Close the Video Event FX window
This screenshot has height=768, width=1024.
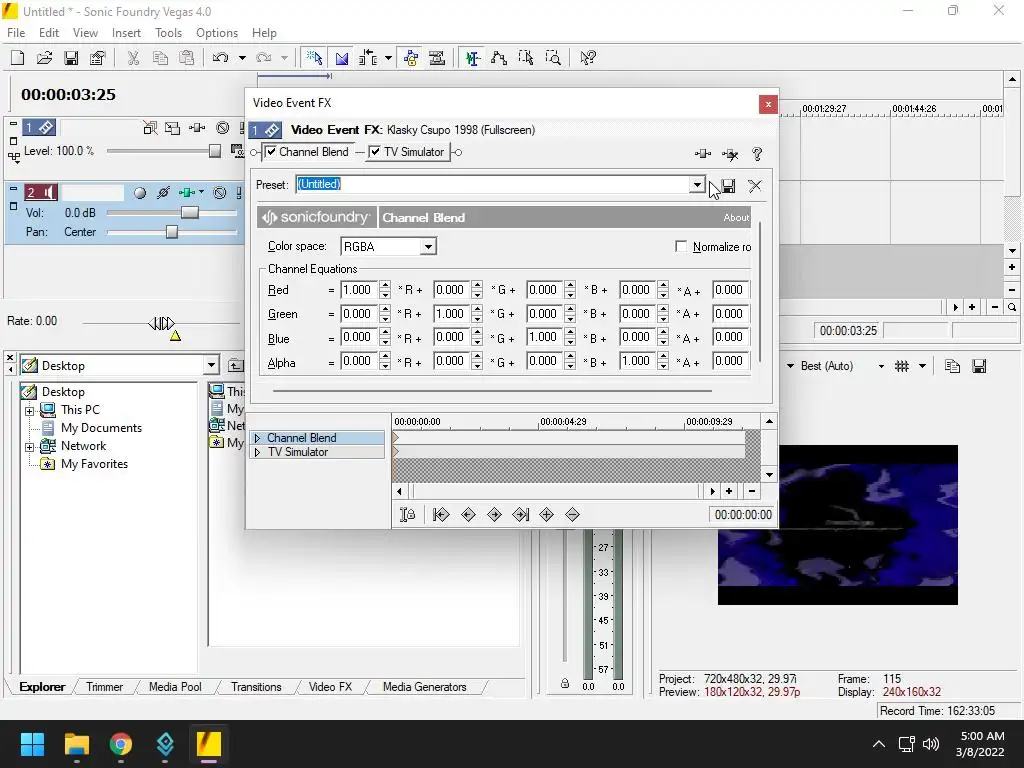[x=768, y=104]
